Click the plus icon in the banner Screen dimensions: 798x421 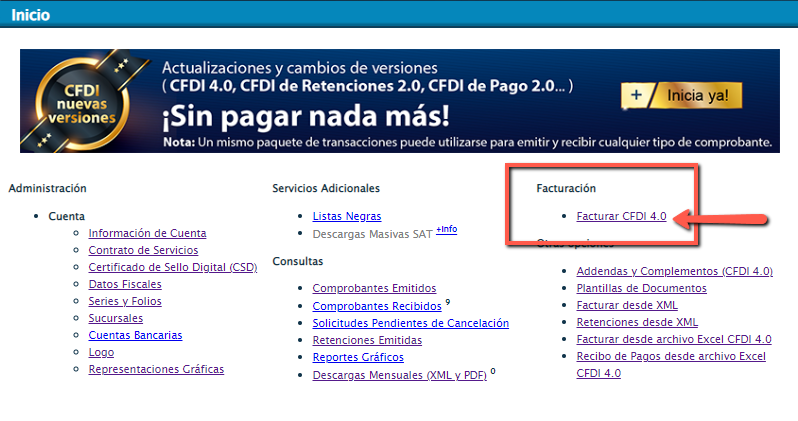click(x=636, y=95)
